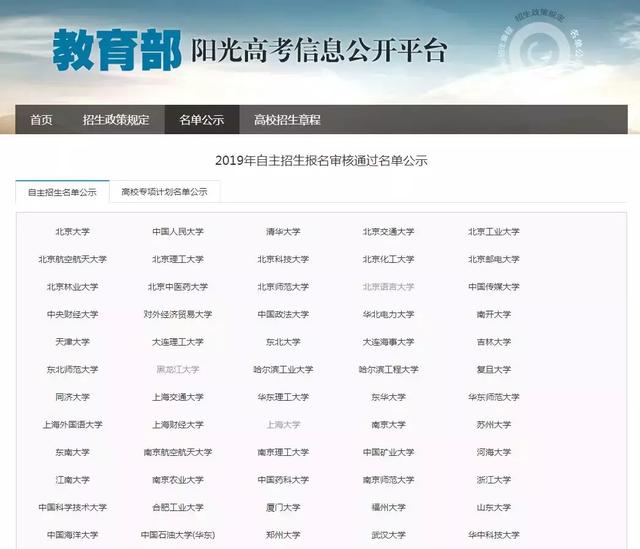
Task: Select the 名单公示 navigation item
Action: [202, 120]
